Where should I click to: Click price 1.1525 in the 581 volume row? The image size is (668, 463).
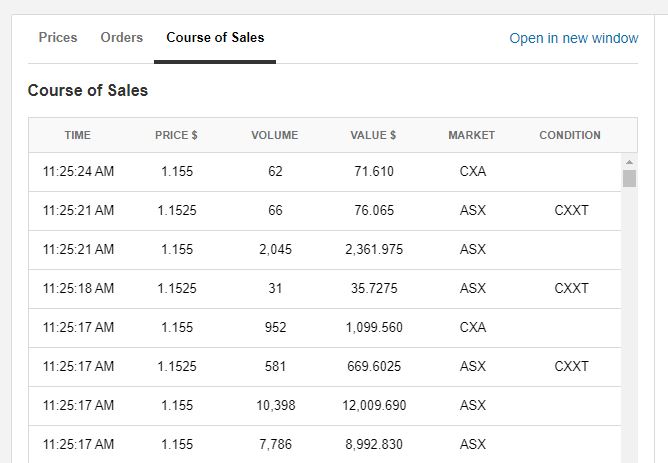coord(177,366)
